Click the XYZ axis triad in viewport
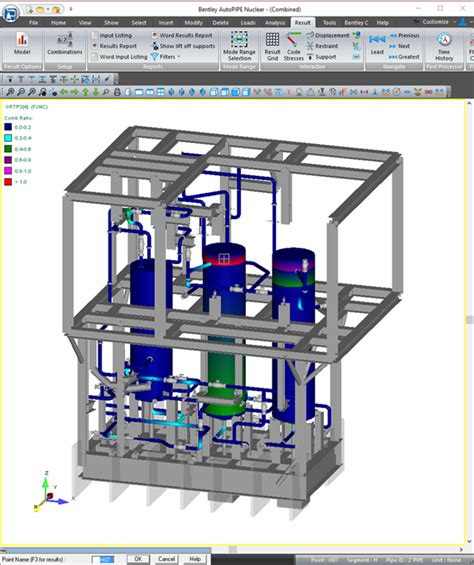 pyautogui.click(x=53, y=491)
